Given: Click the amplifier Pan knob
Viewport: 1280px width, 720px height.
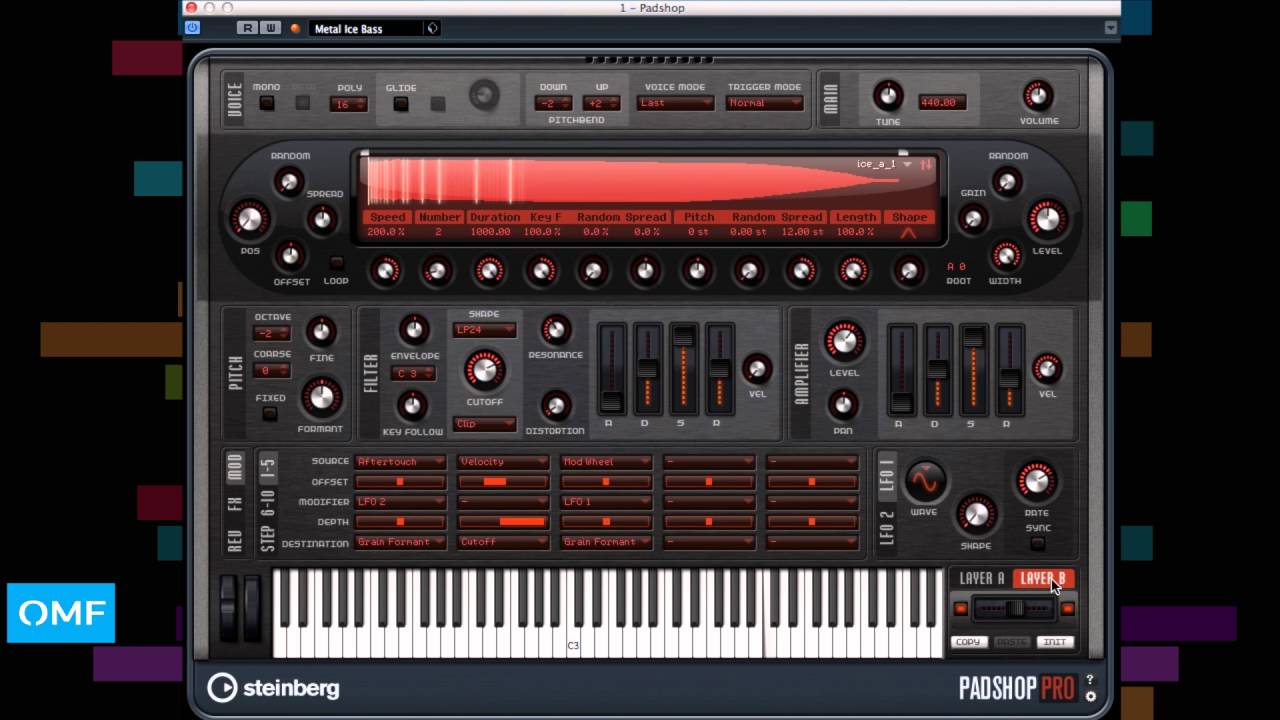Looking at the screenshot, I should pyautogui.click(x=843, y=404).
